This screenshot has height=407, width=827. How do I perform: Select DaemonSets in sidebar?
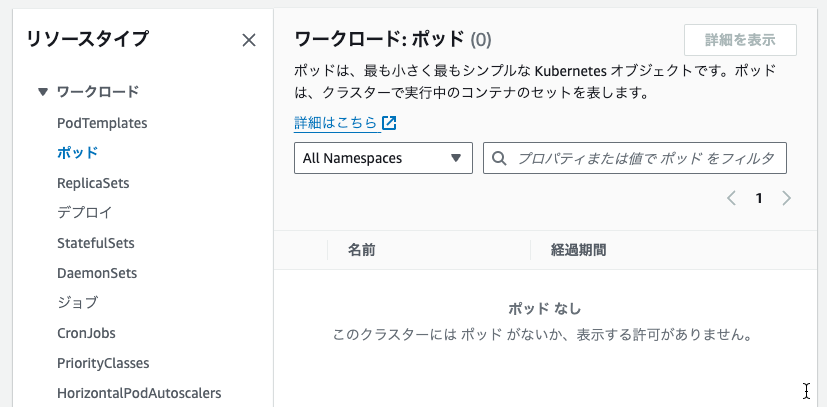coord(97,273)
